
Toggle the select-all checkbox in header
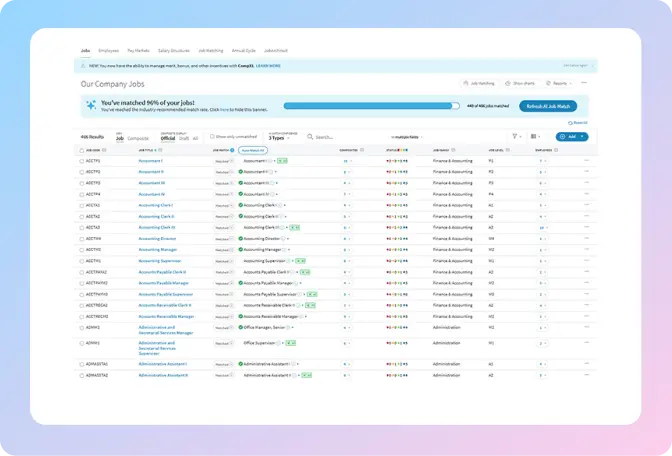[x=82, y=150]
